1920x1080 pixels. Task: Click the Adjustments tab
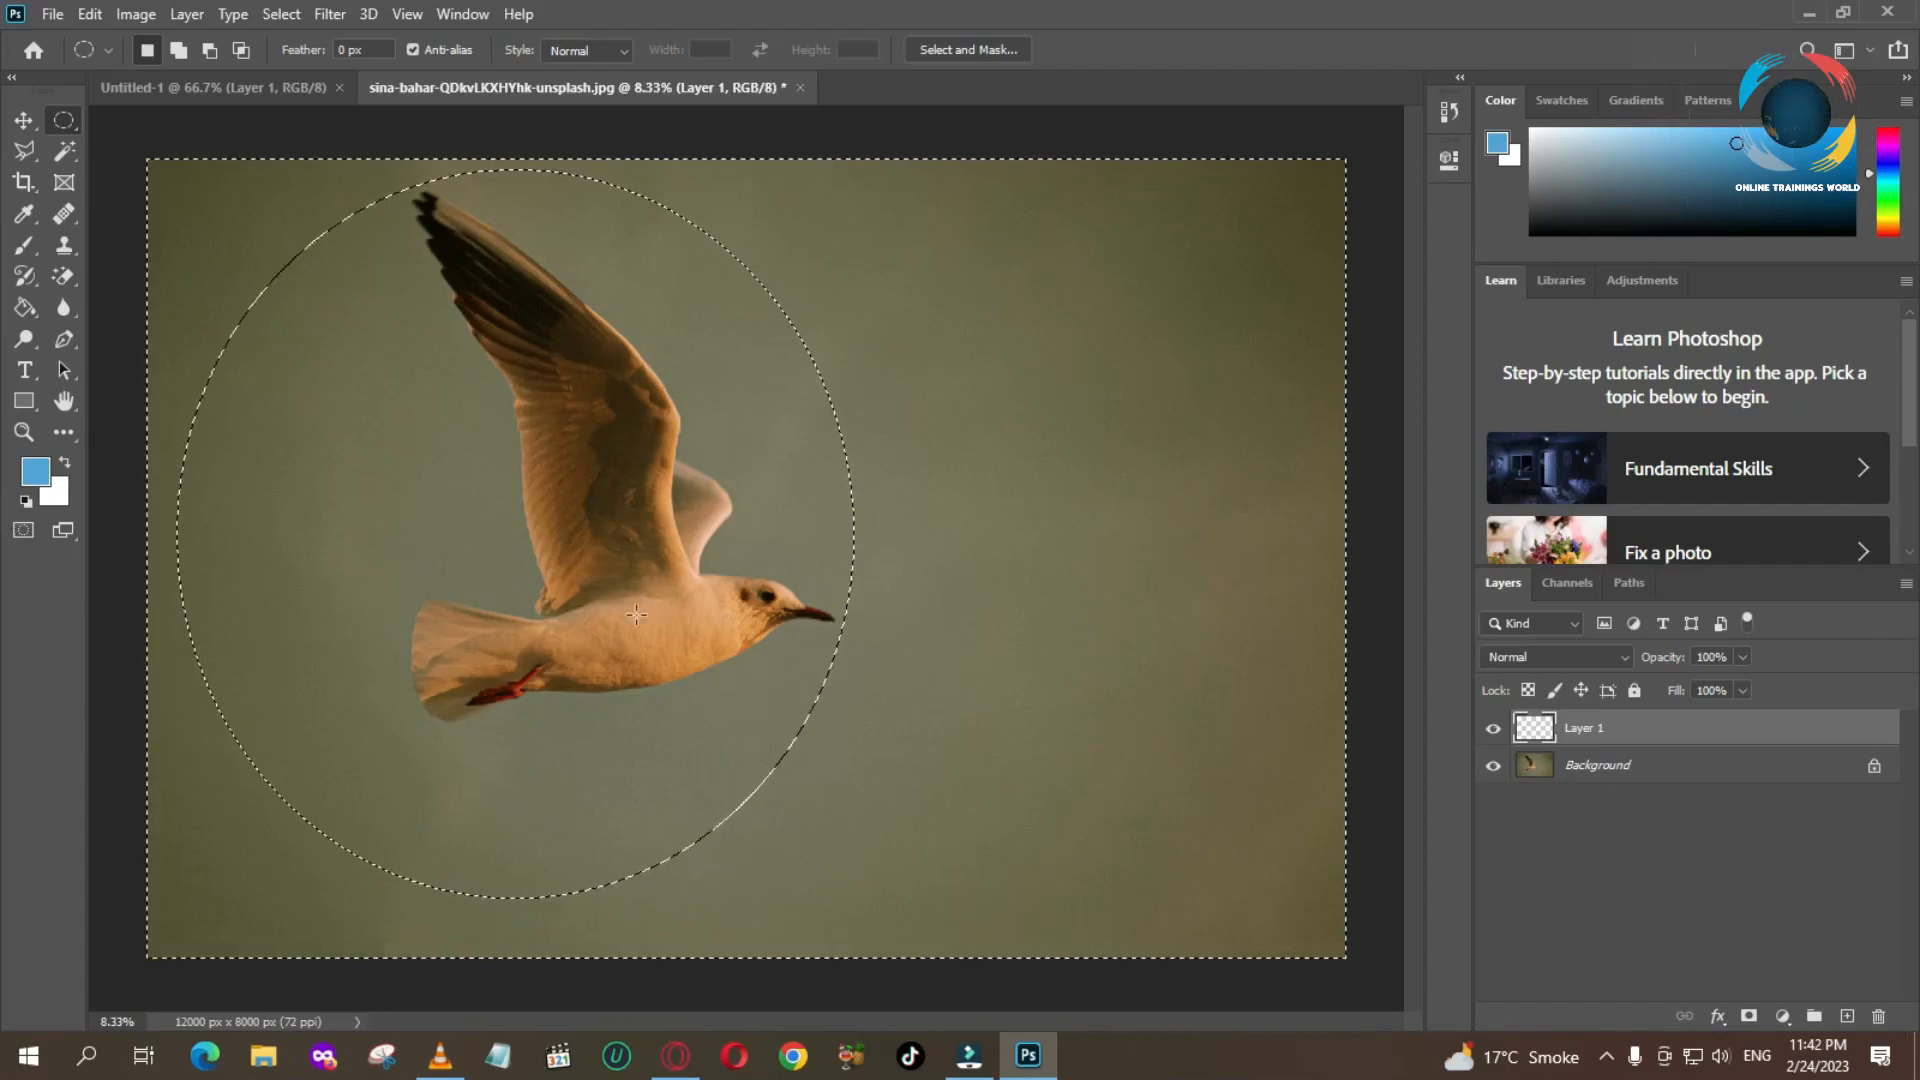pos(1643,280)
